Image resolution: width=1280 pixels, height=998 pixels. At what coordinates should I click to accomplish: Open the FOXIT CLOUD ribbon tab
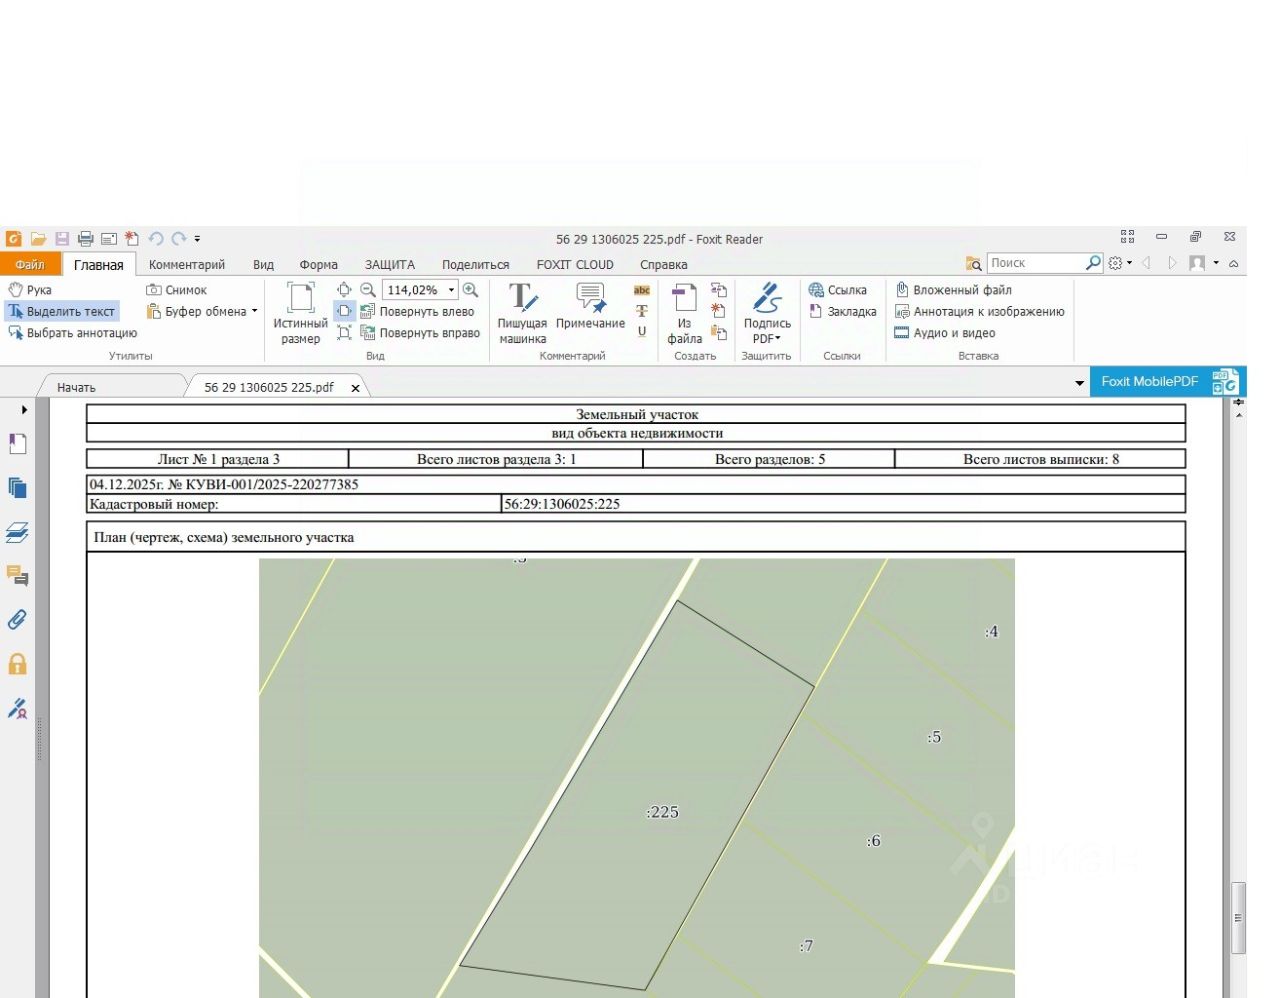[x=575, y=265]
